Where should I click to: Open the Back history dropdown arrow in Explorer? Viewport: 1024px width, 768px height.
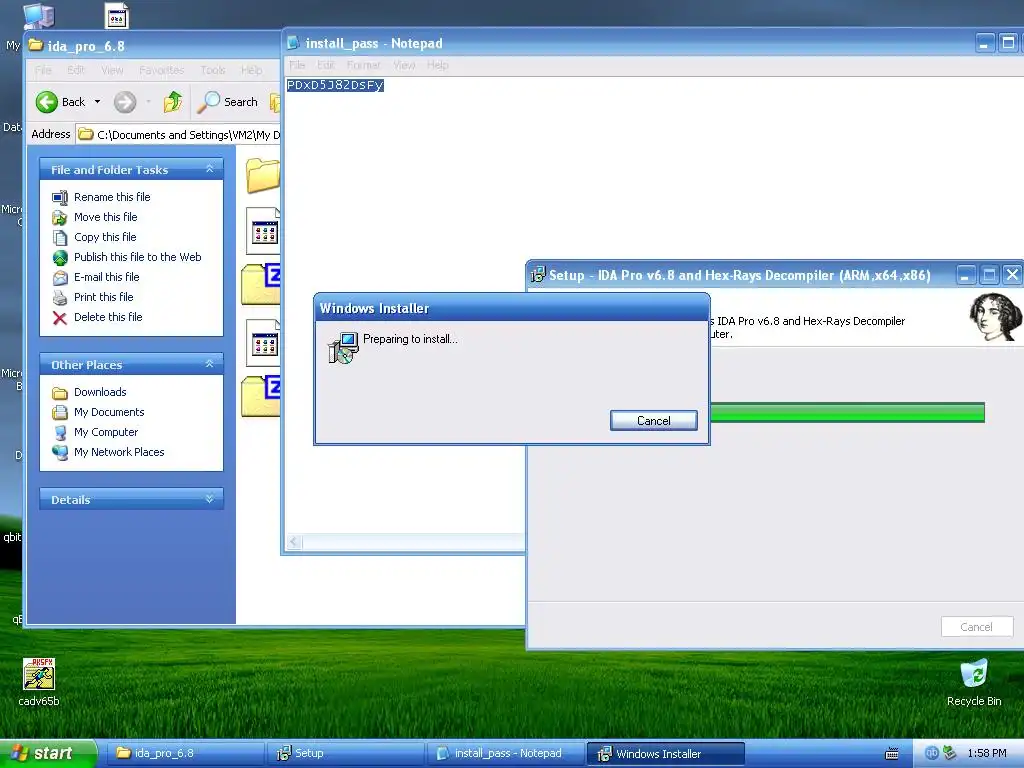coord(97,102)
